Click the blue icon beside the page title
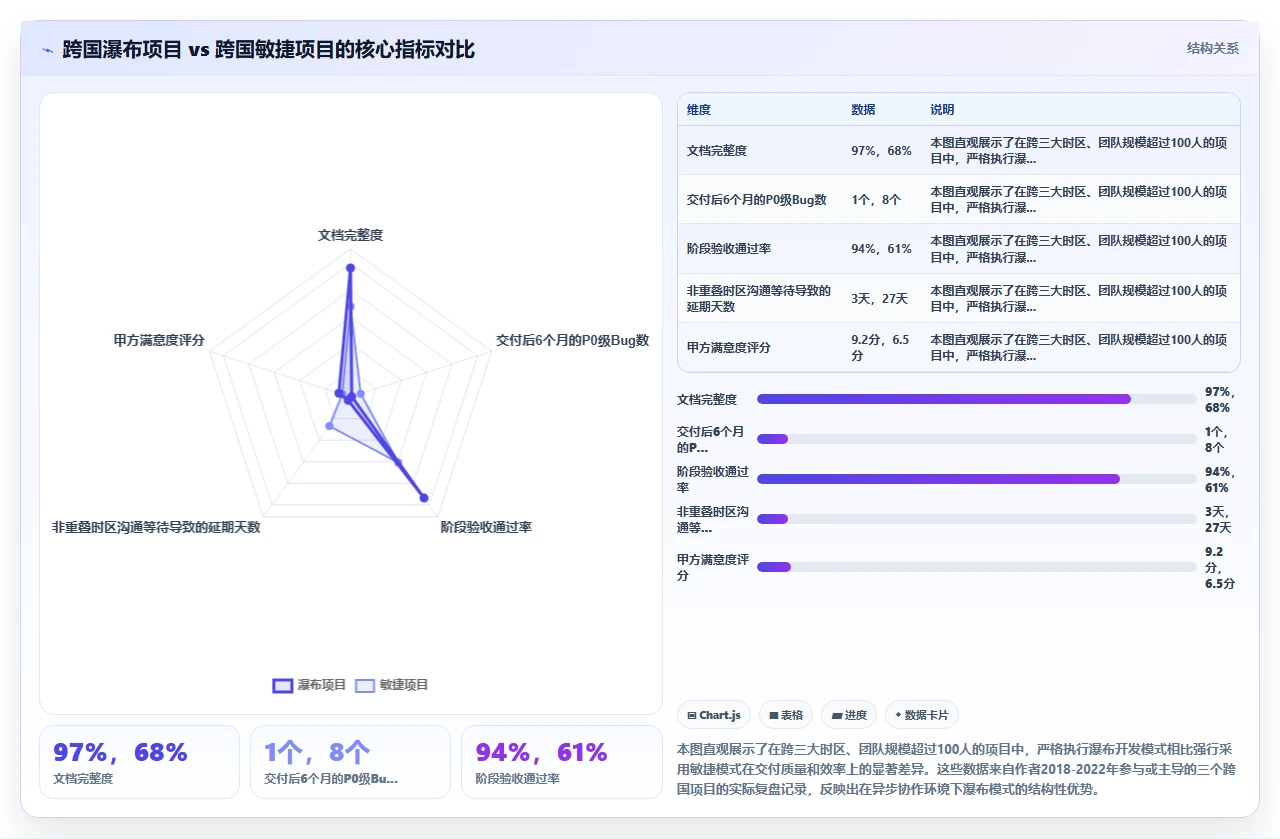The image size is (1280, 839). [x=47, y=49]
